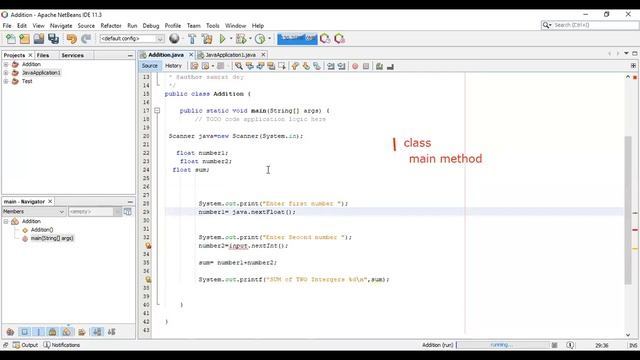Click the Clean and Build Project icon

pyautogui.click(x=207, y=39)
